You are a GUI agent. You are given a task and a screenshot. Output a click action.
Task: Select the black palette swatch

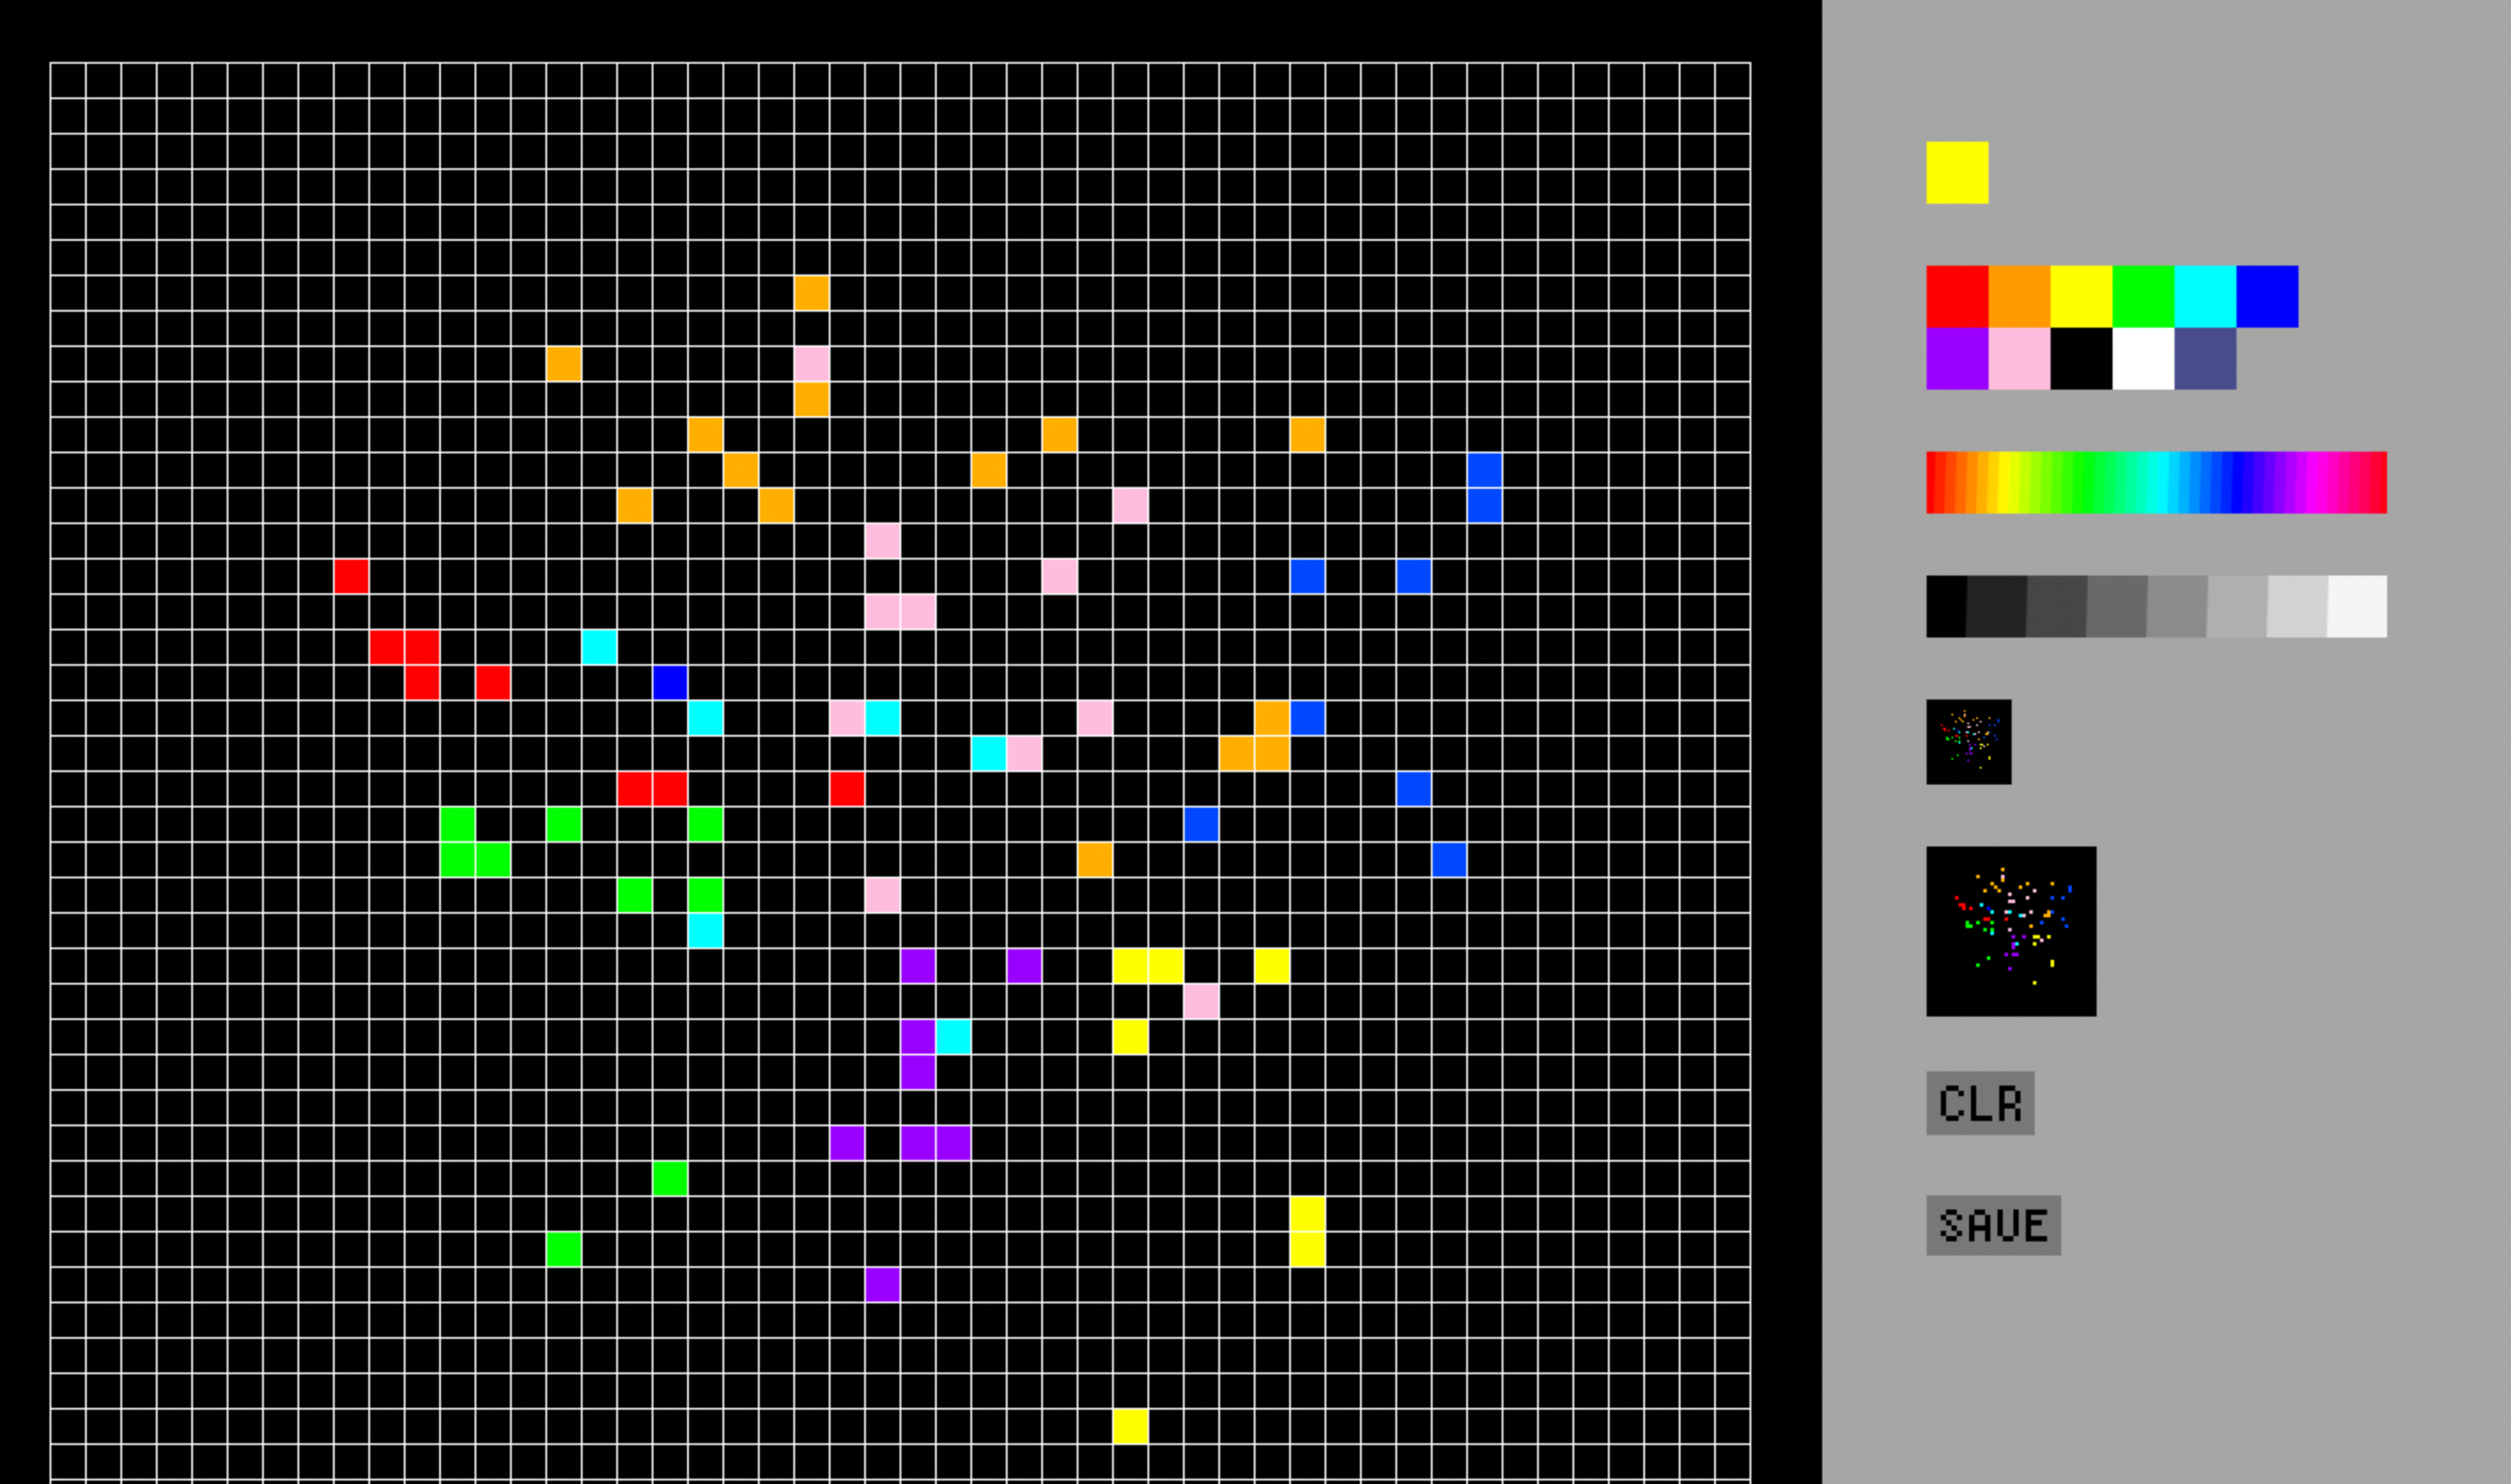(x=2081, y=358)
